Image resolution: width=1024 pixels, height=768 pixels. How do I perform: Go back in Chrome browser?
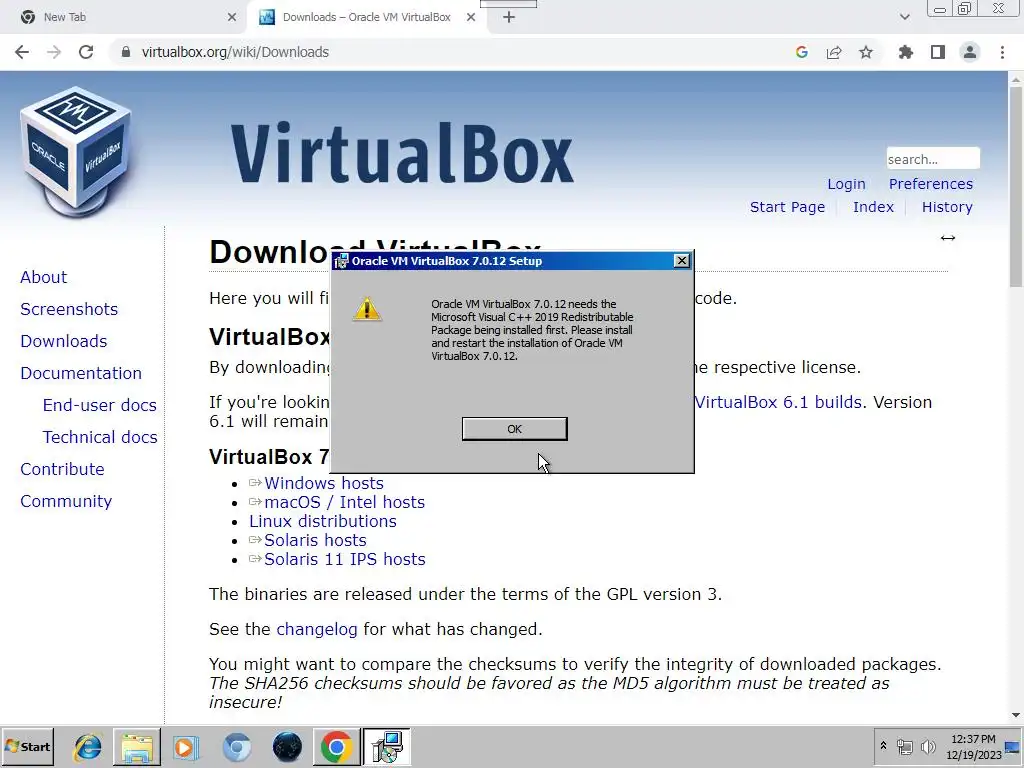(x=22, y=52)
